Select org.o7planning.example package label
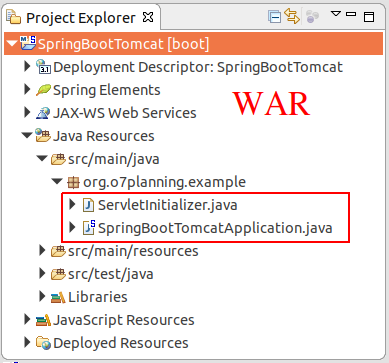 click(164, 182)
